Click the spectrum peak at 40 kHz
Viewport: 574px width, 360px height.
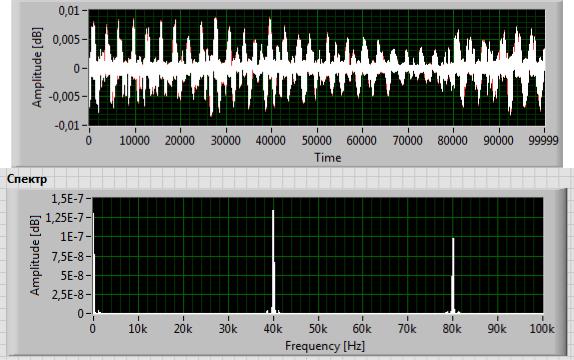273,261
